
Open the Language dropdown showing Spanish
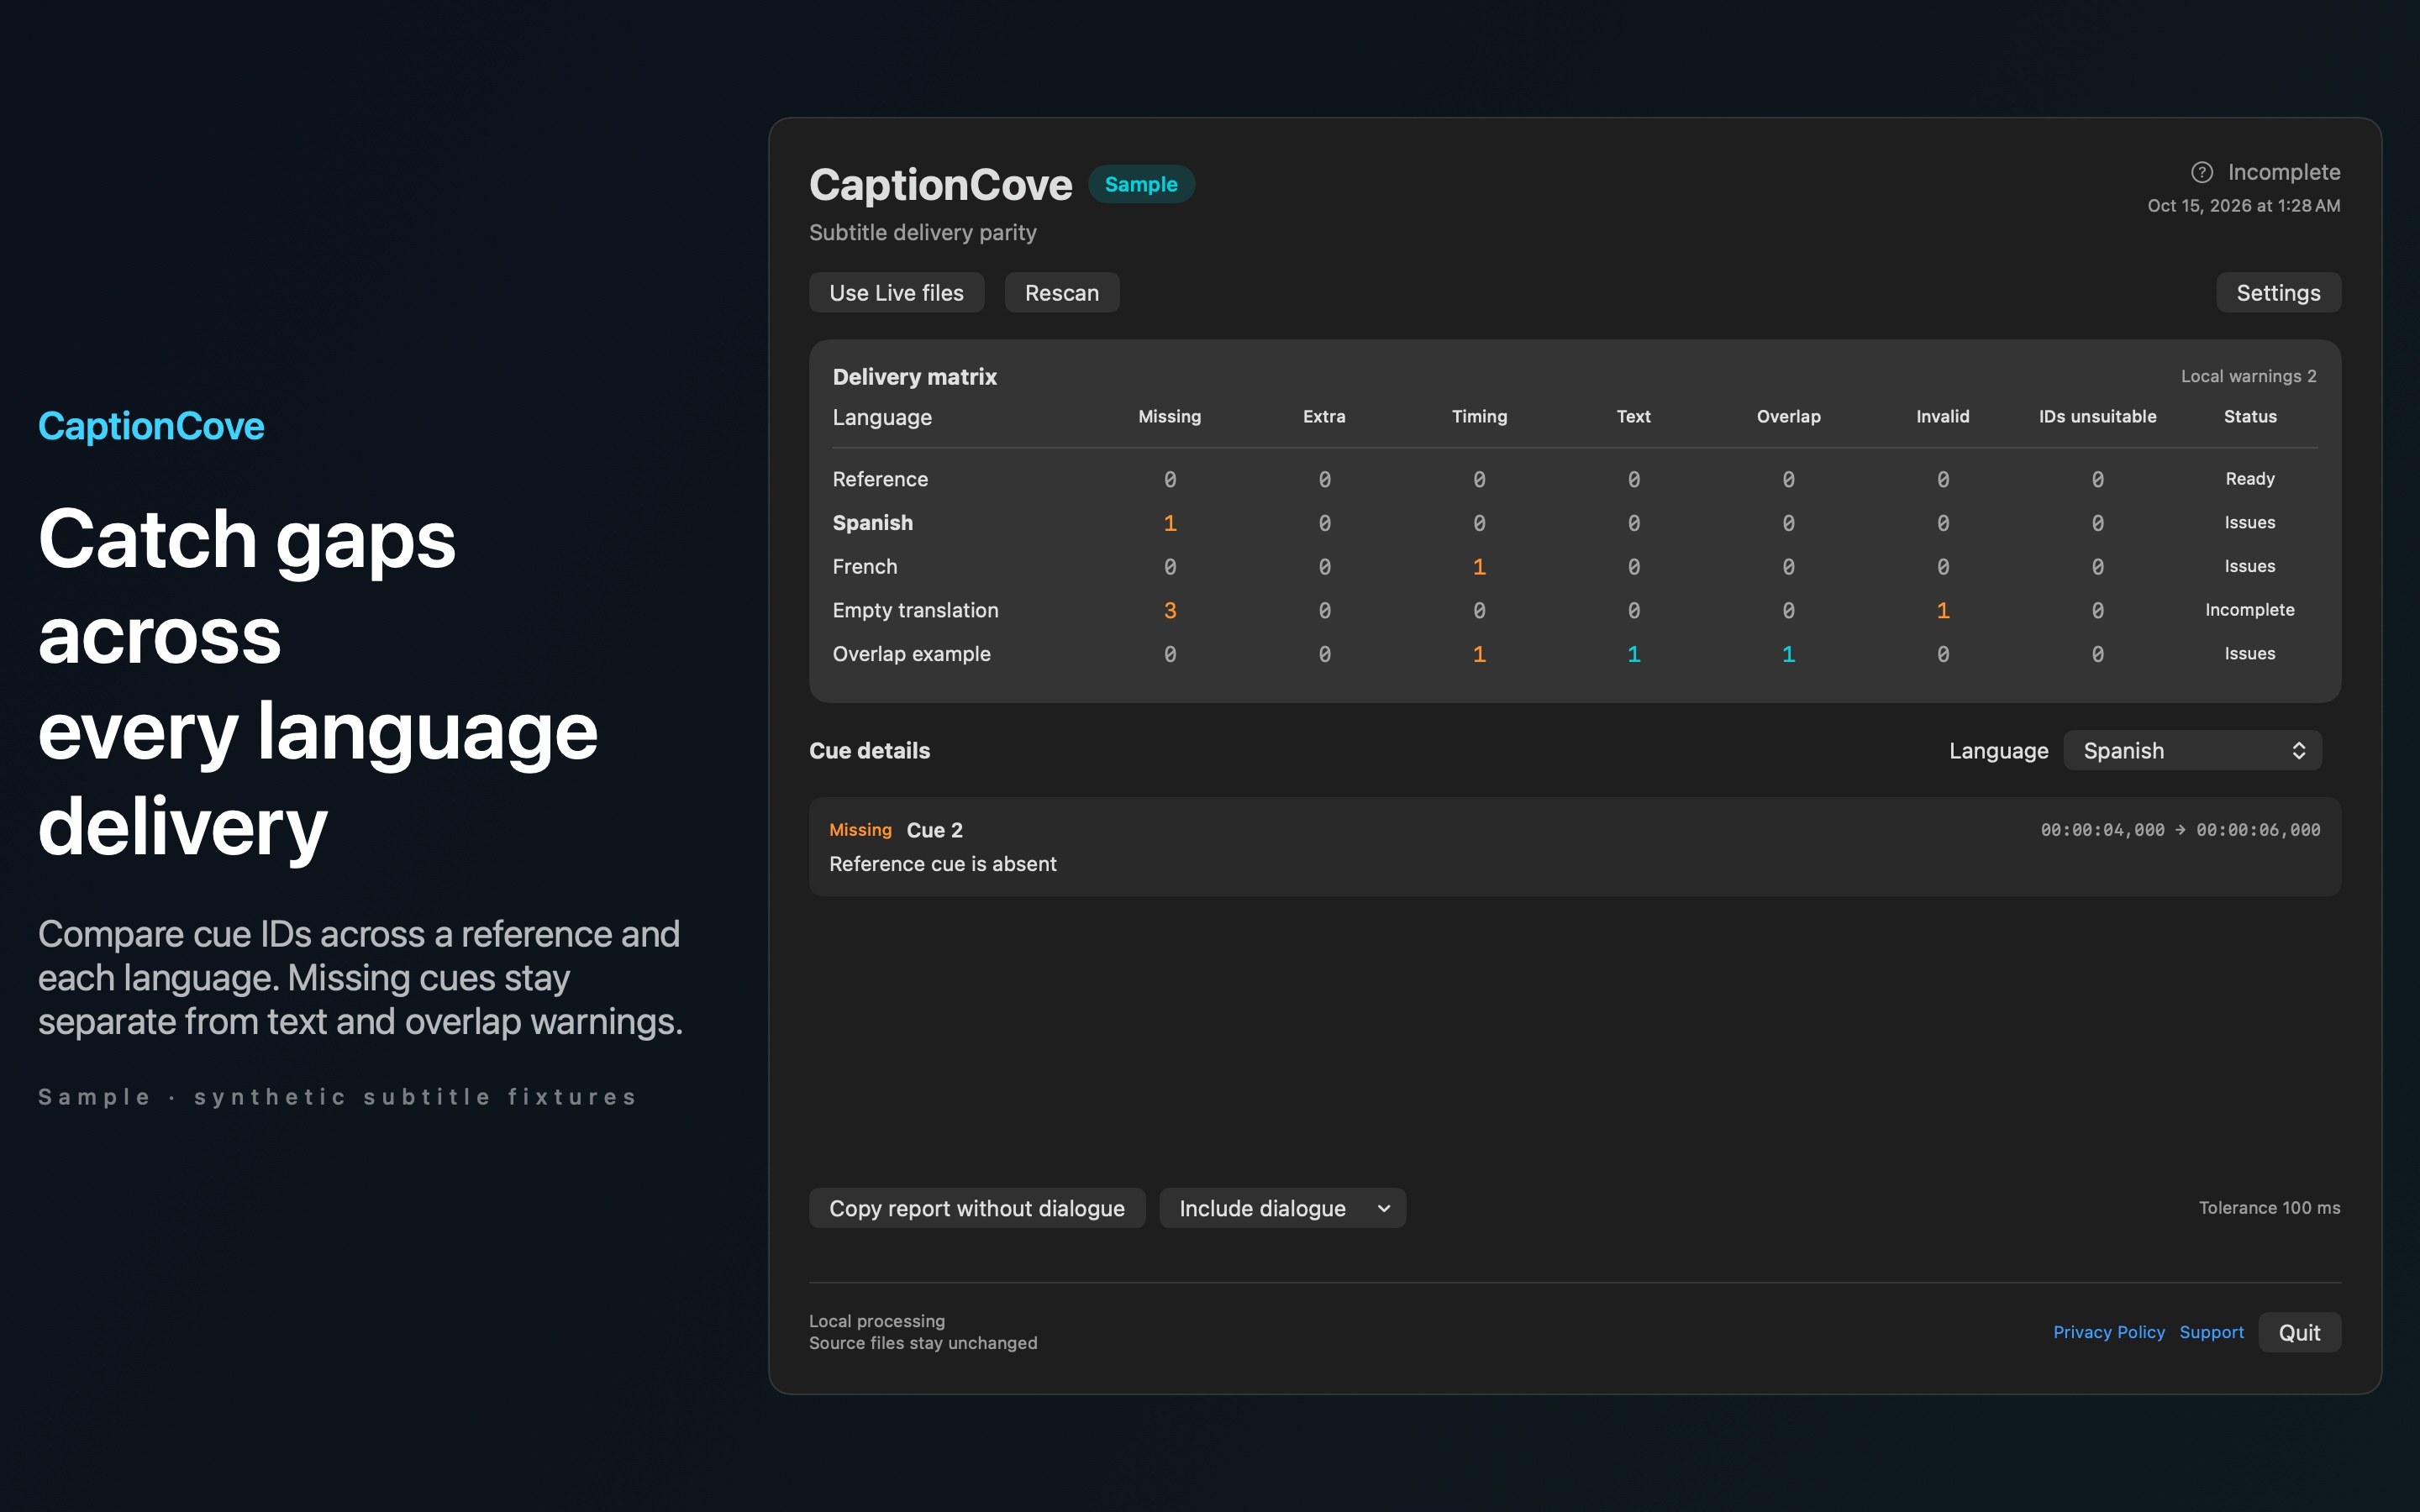tap(2192, 750)
